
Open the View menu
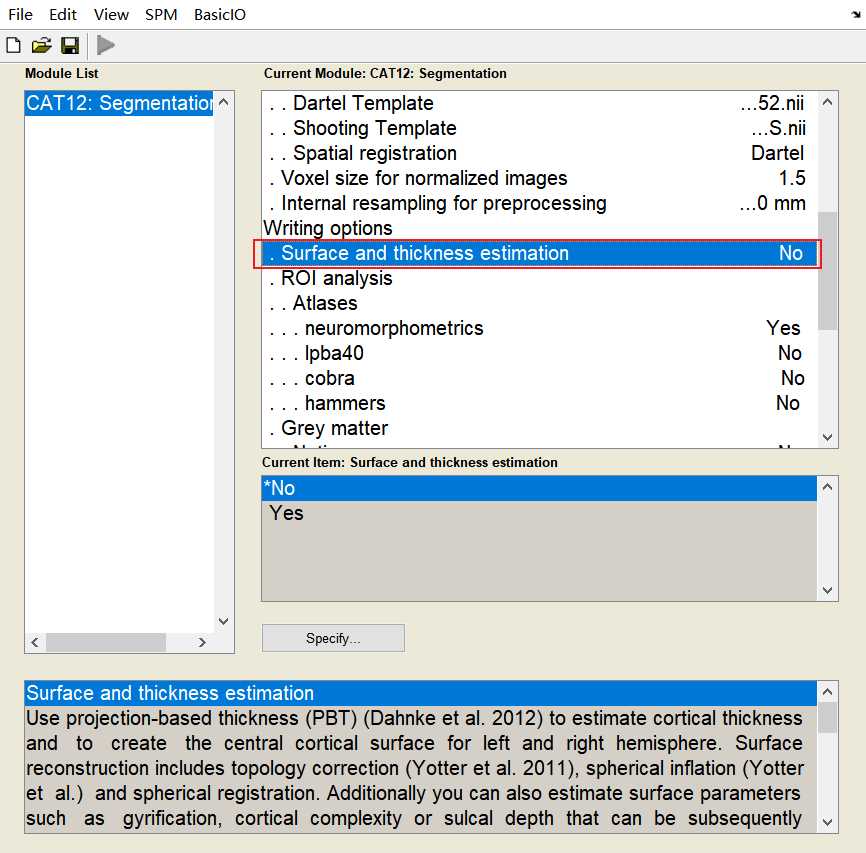[111, 14]
